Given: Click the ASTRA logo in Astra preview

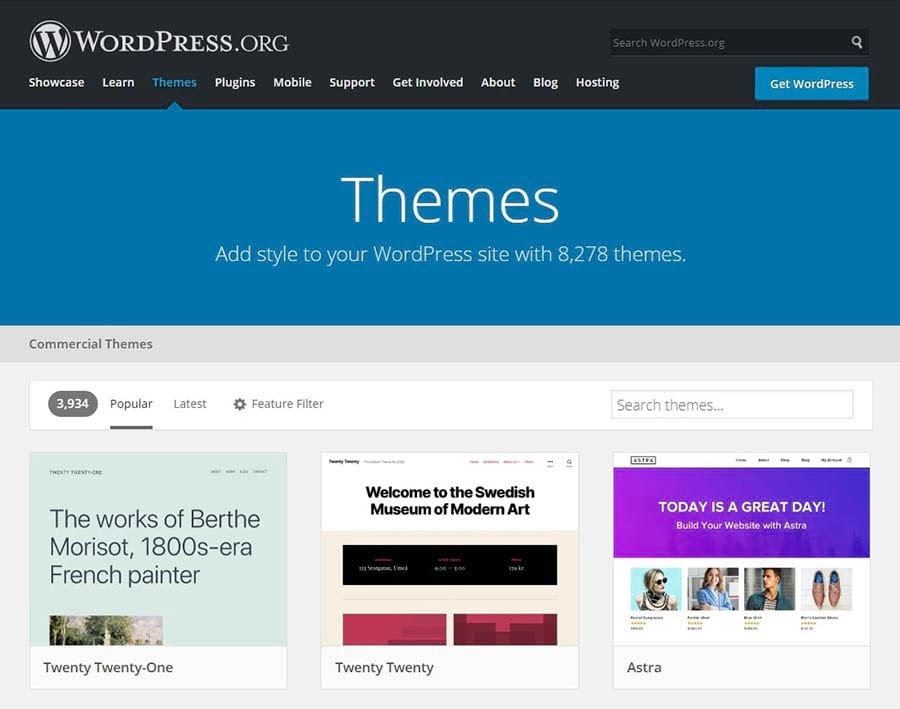Looking at the screenshot, I should [643, 460].
